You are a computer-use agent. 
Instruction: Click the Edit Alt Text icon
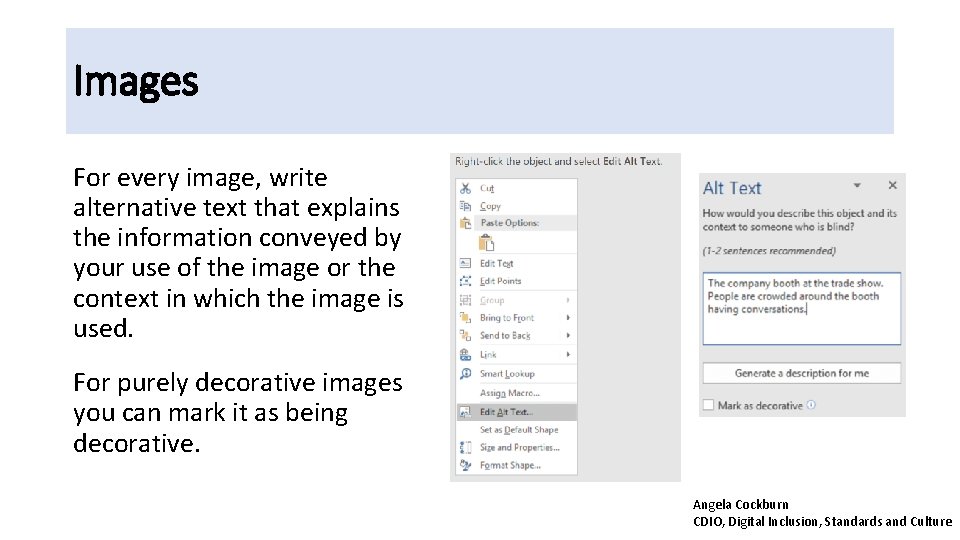pos(466,412)
